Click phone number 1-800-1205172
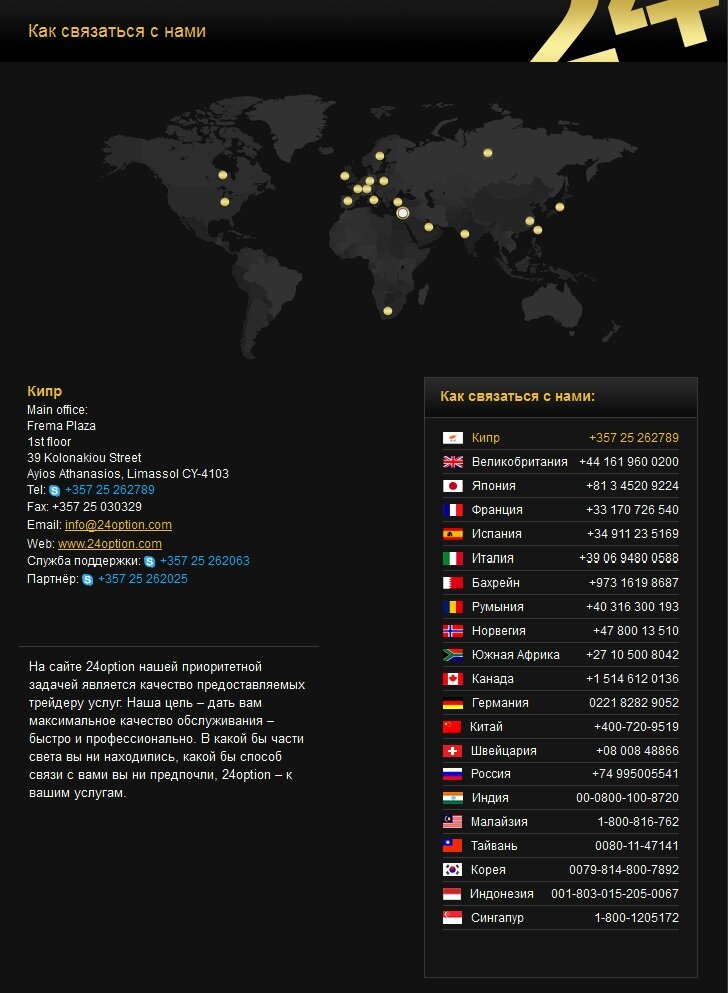728x993 pixels. coord(637,918)
